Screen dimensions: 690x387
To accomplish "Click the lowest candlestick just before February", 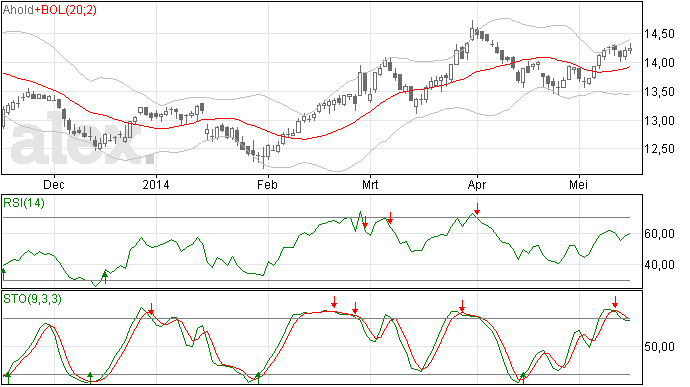I will coord(263,157).
